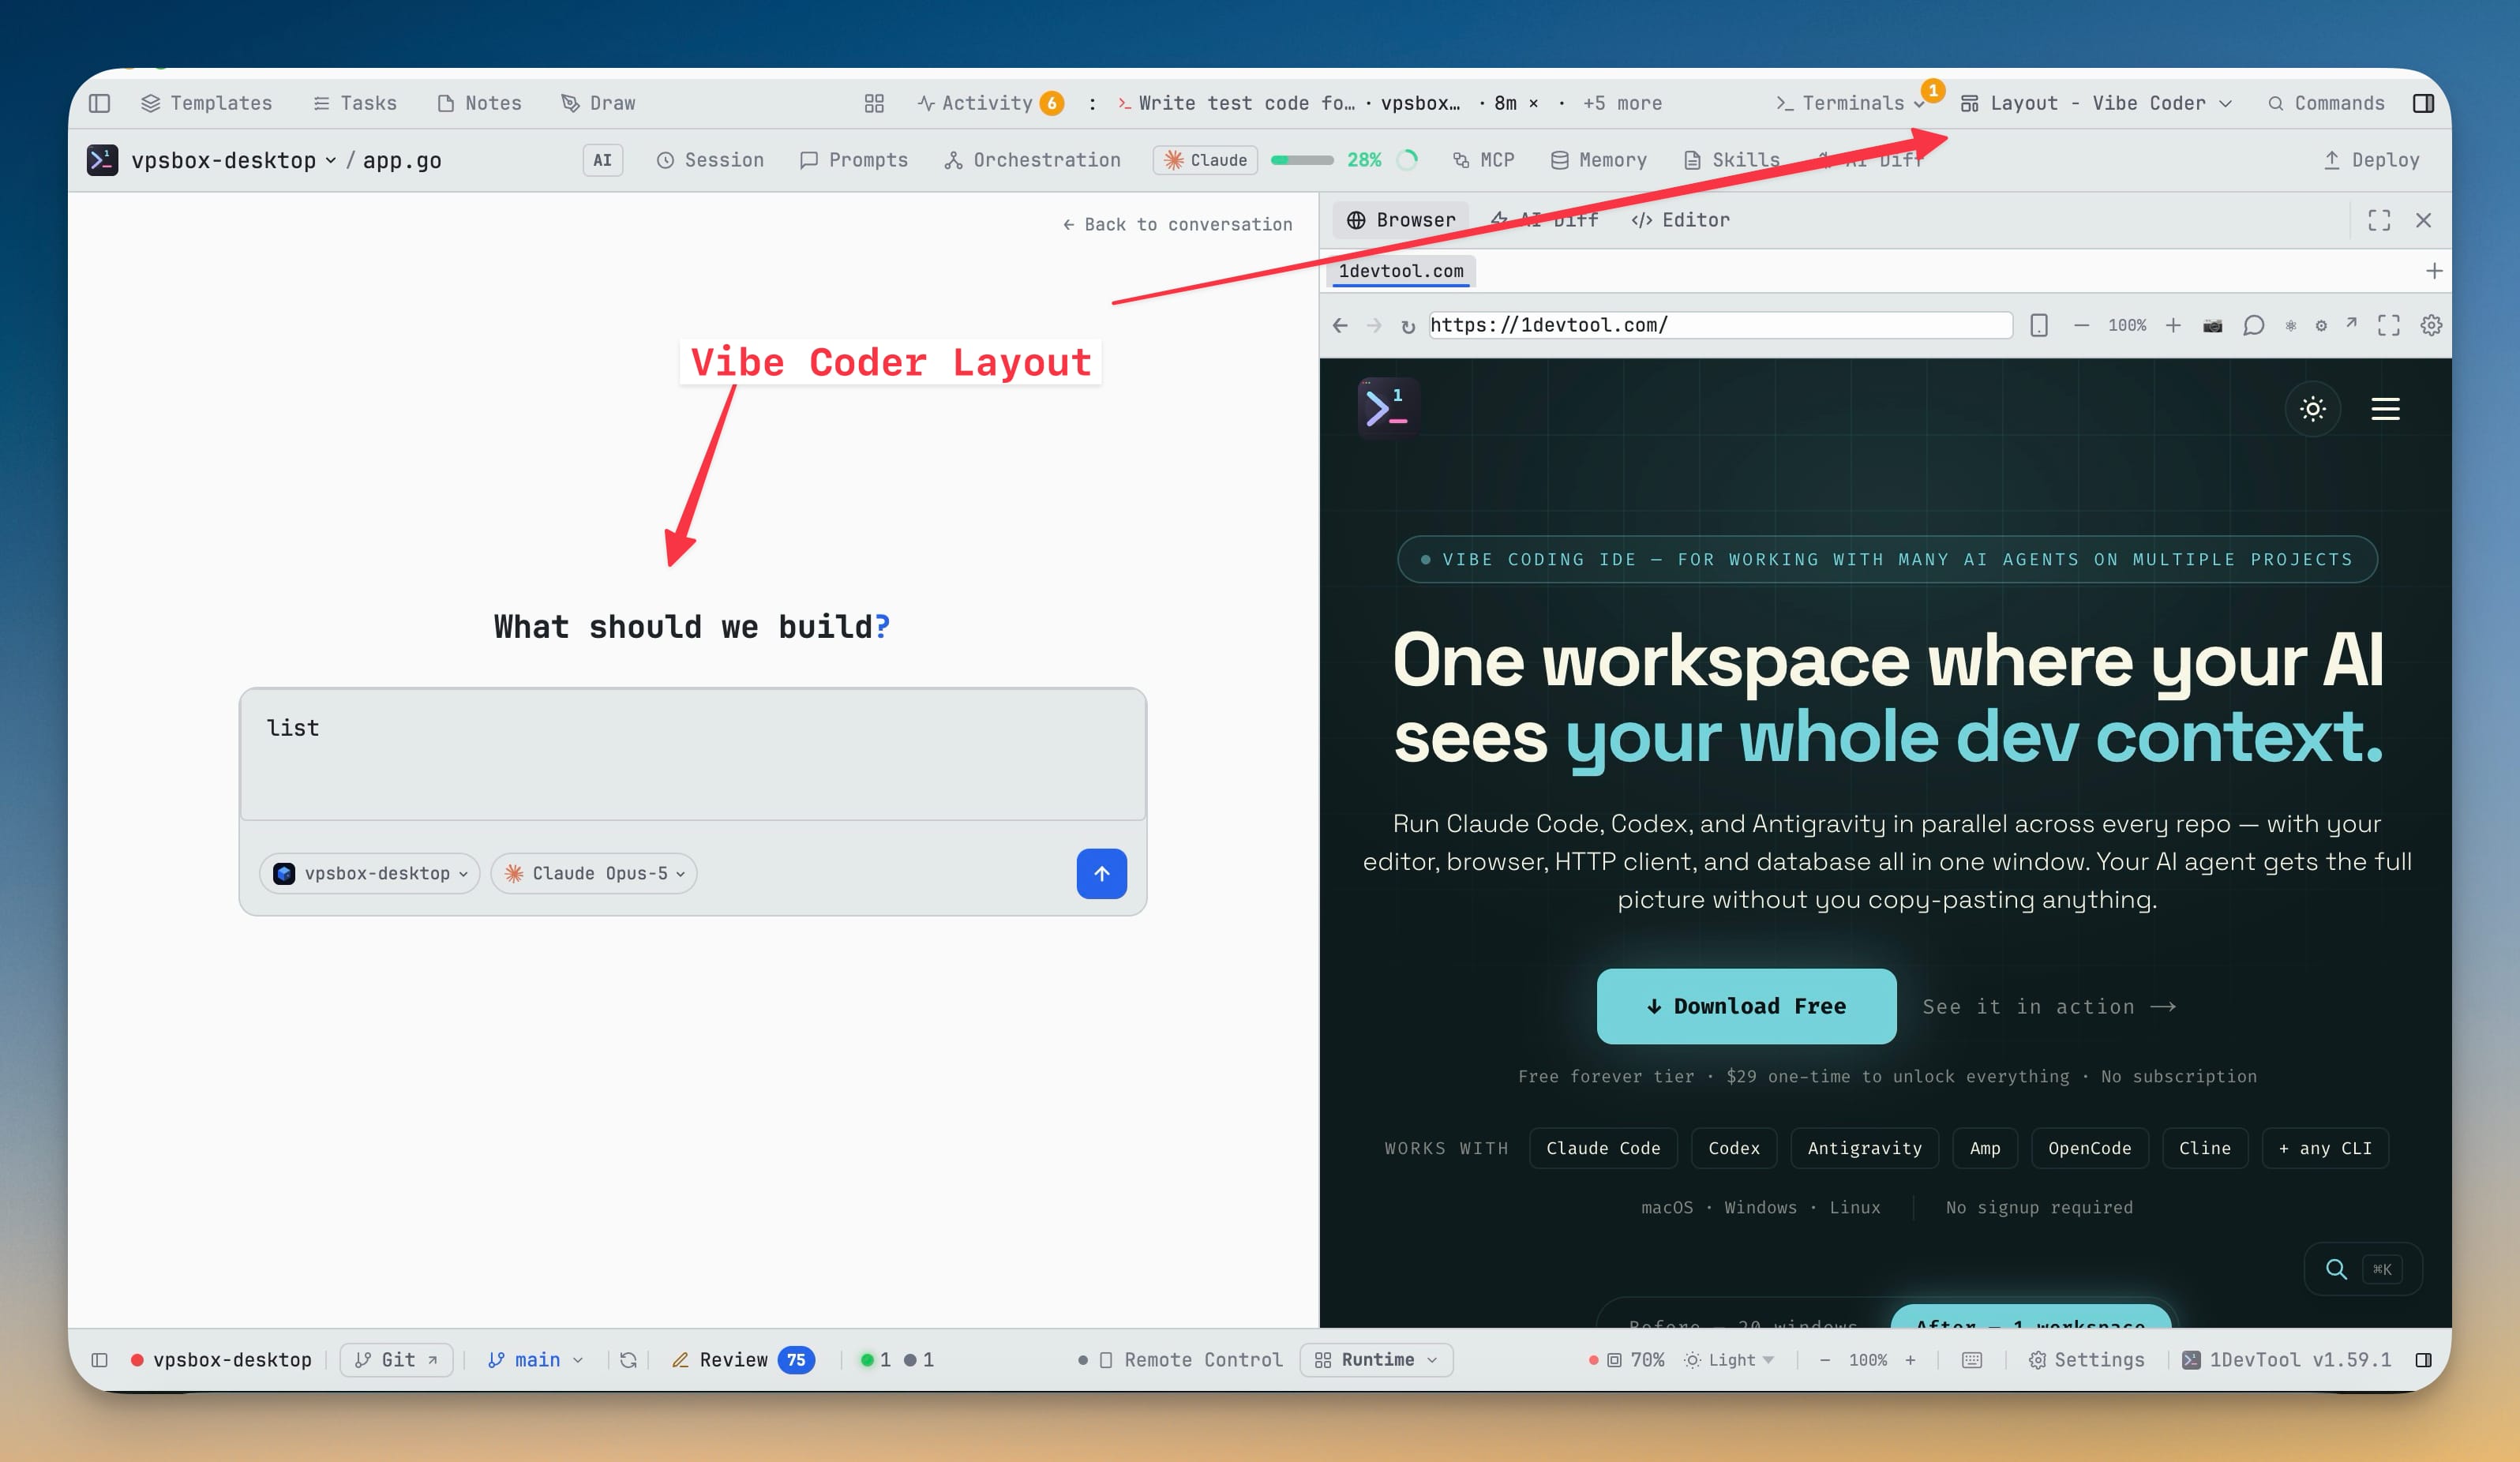Image resolution: width=2520 pixels, height=1462 pixels.
Task: Expand the Claude Opus-5 model selector
Action: point(594,873)
